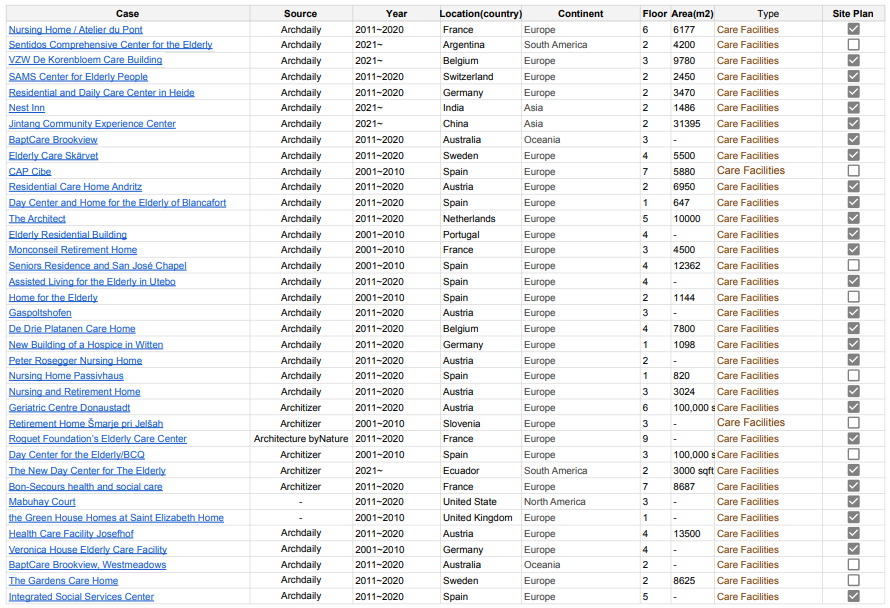
Task: Select the 'North America' continent cell
Action: point(581,502)
